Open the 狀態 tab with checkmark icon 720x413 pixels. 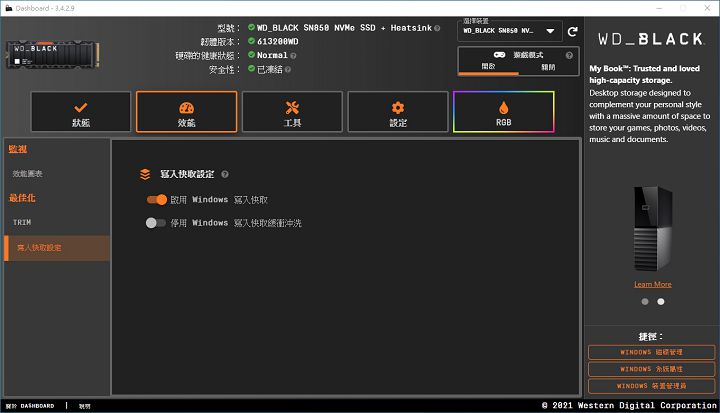[x=81, y=112]
